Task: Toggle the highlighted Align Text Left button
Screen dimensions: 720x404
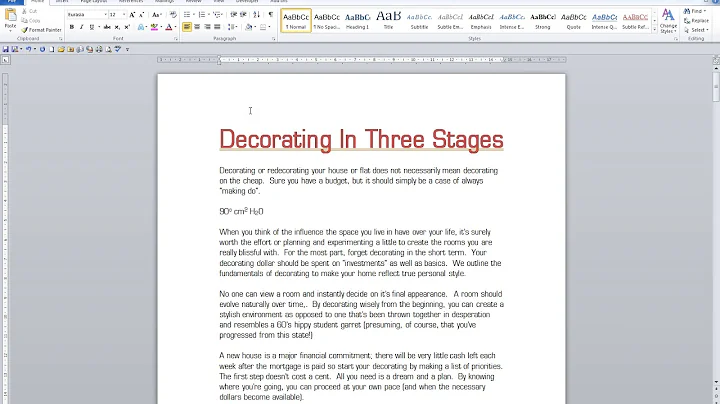Action: click(187, 27)
